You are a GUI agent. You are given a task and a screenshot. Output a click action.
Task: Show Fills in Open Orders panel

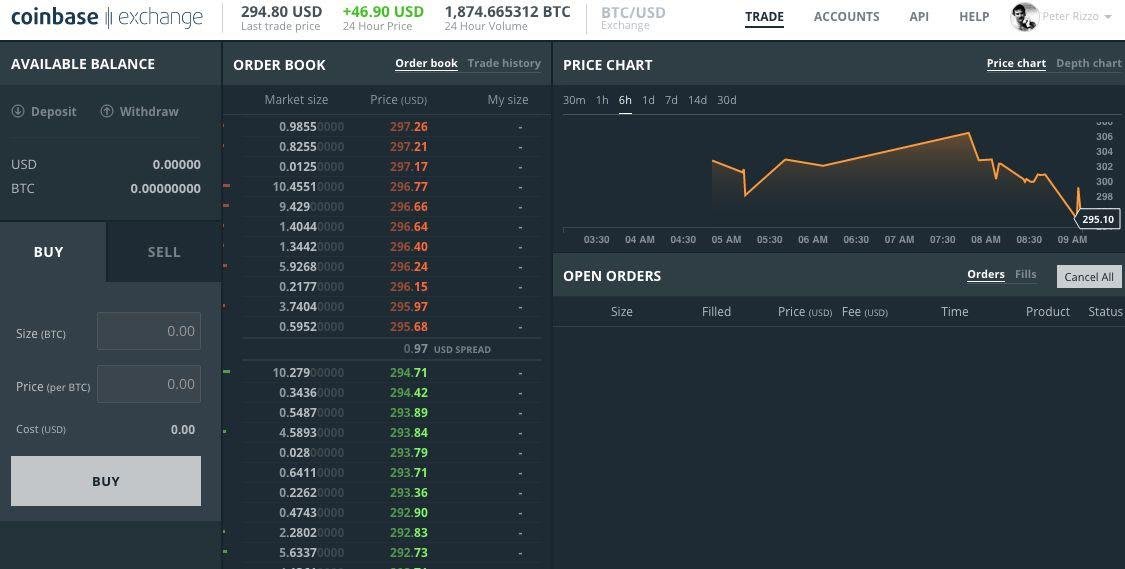[1025, 274]
